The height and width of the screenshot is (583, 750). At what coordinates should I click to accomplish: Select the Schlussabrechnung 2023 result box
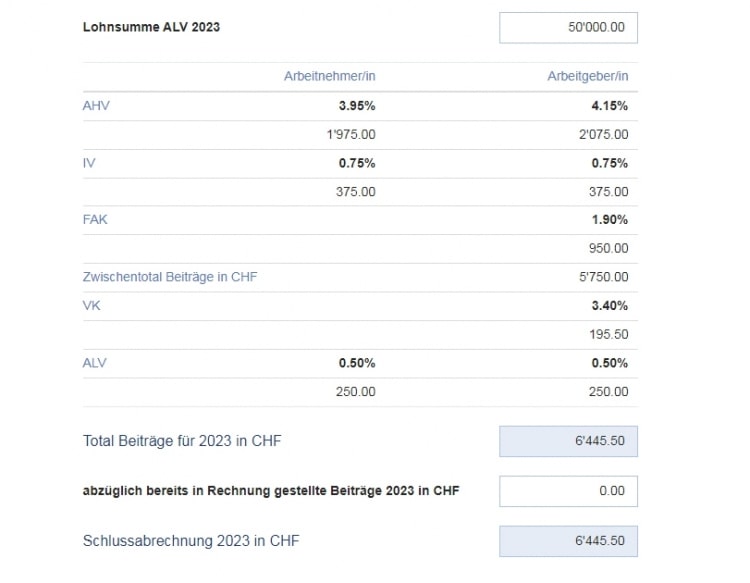point(568,541)
